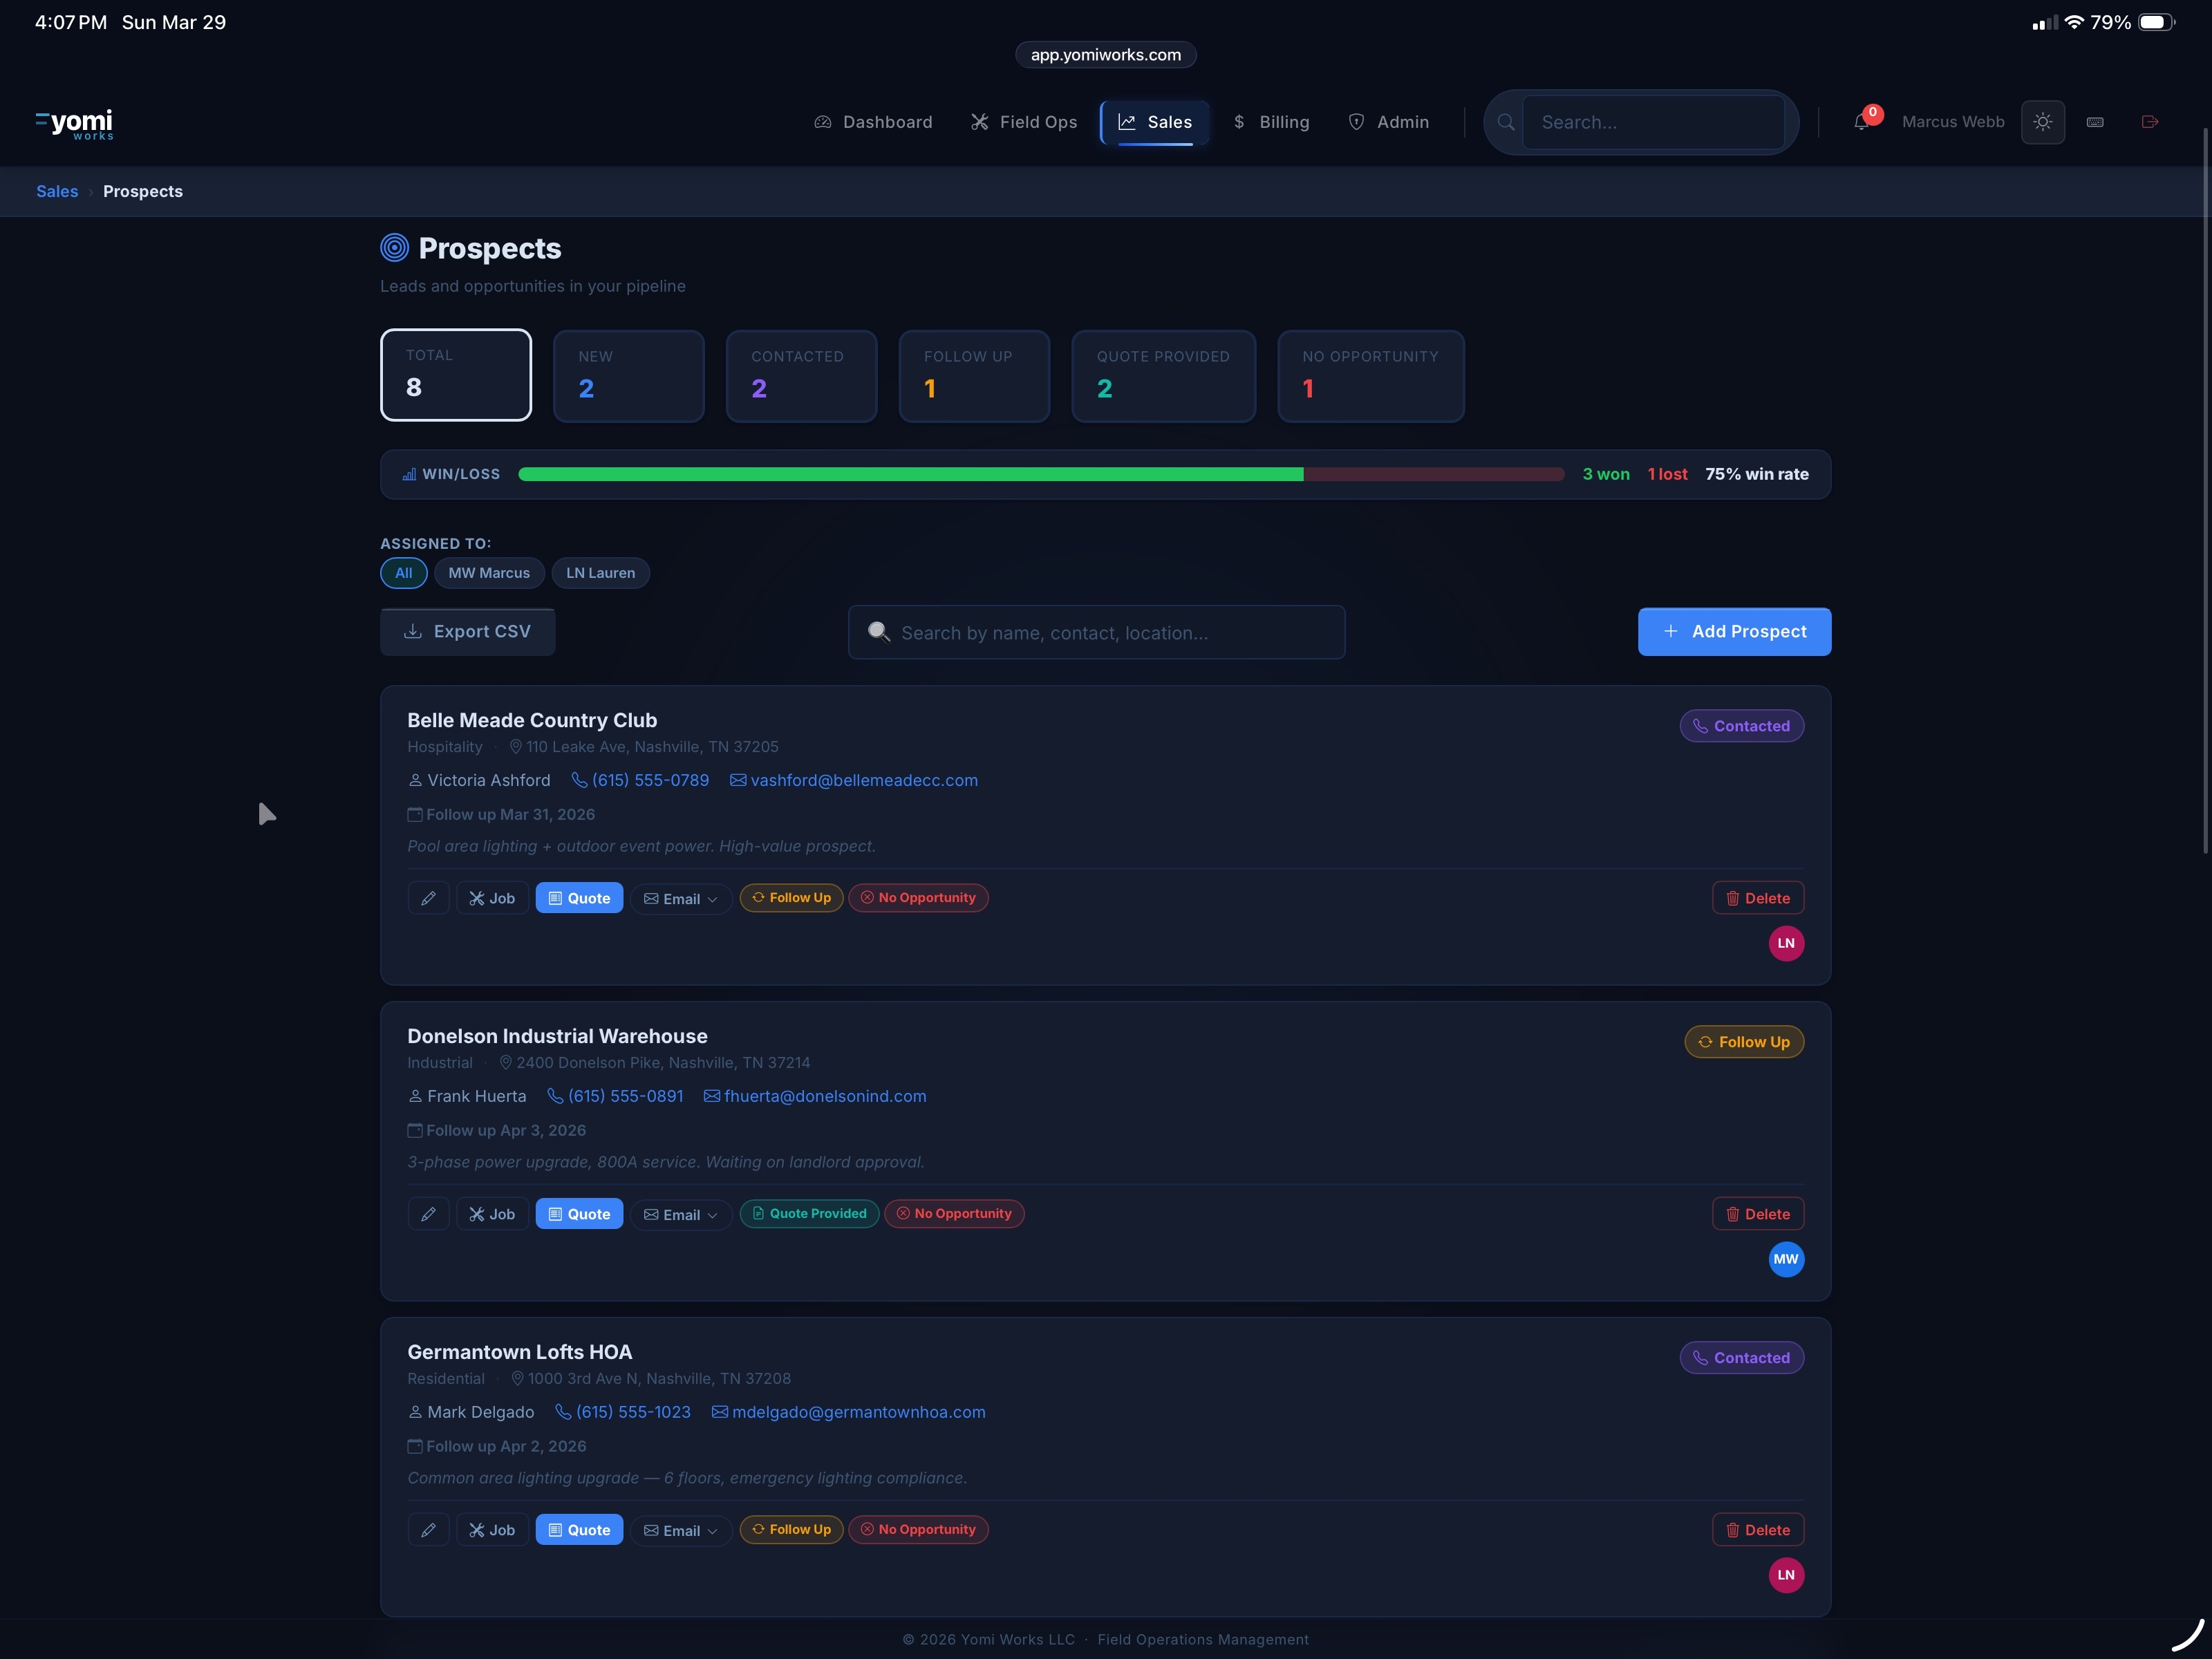The width and height of the screenshot is (2212, 1659).
Task: Click the keyboard shortcuts icon
Action: click(2096, 121)
